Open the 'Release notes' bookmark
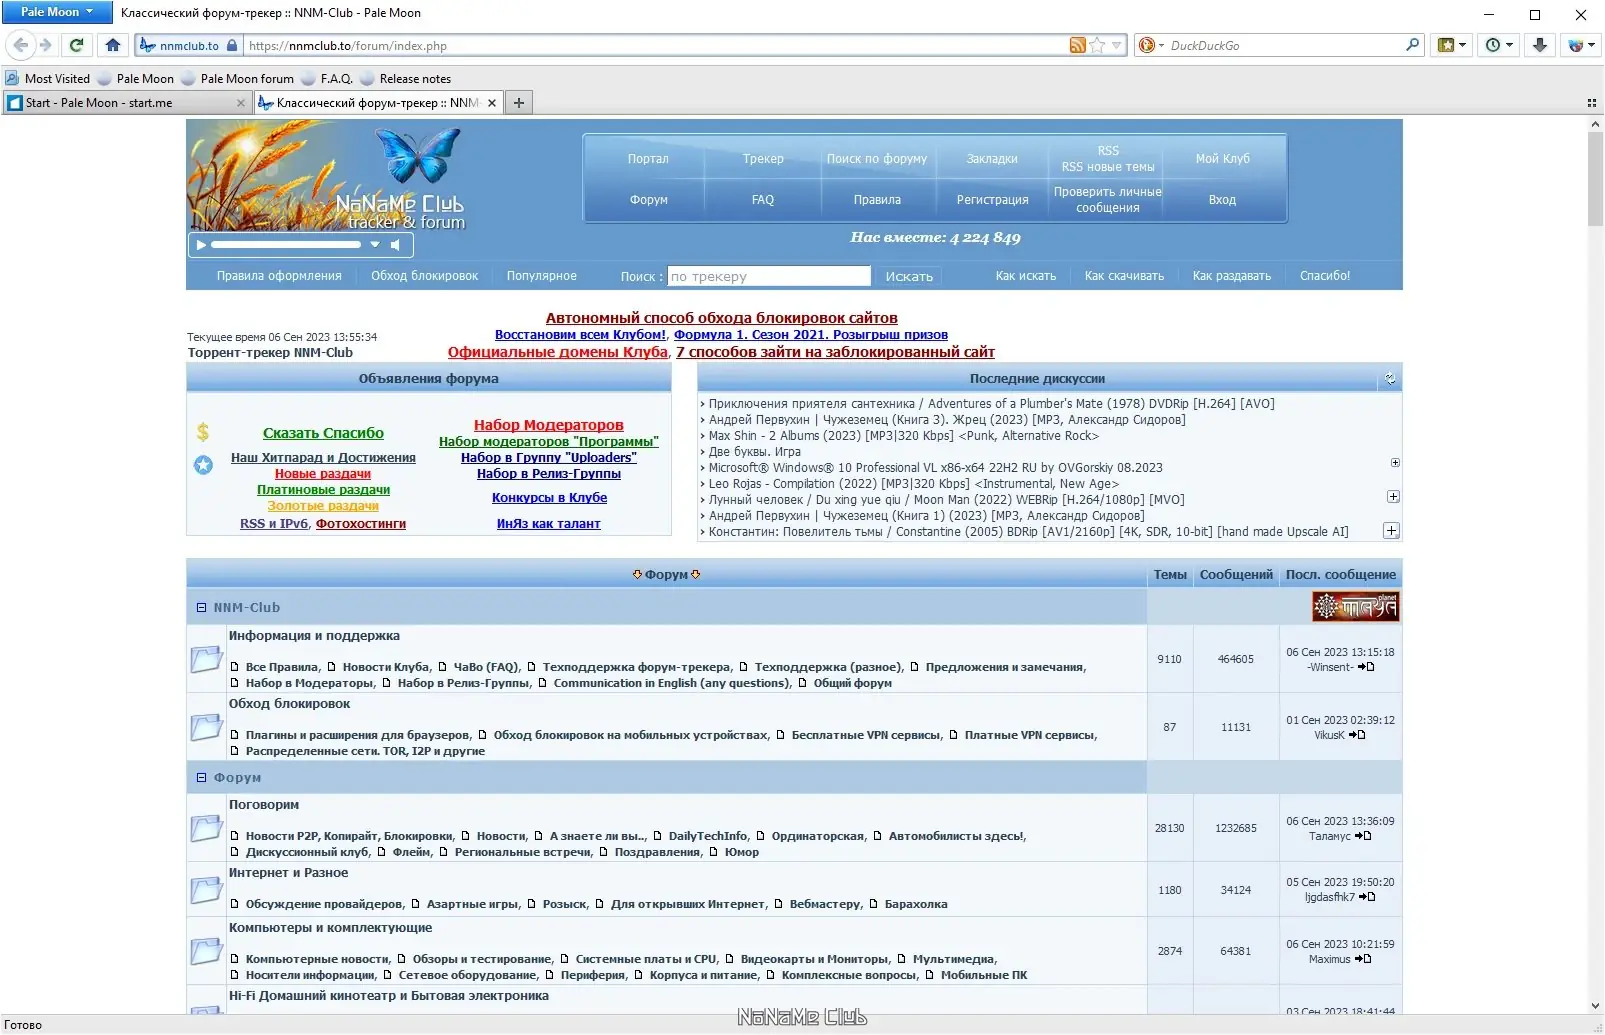The width and height of the screenshot is (1605, 1035). 405,79
